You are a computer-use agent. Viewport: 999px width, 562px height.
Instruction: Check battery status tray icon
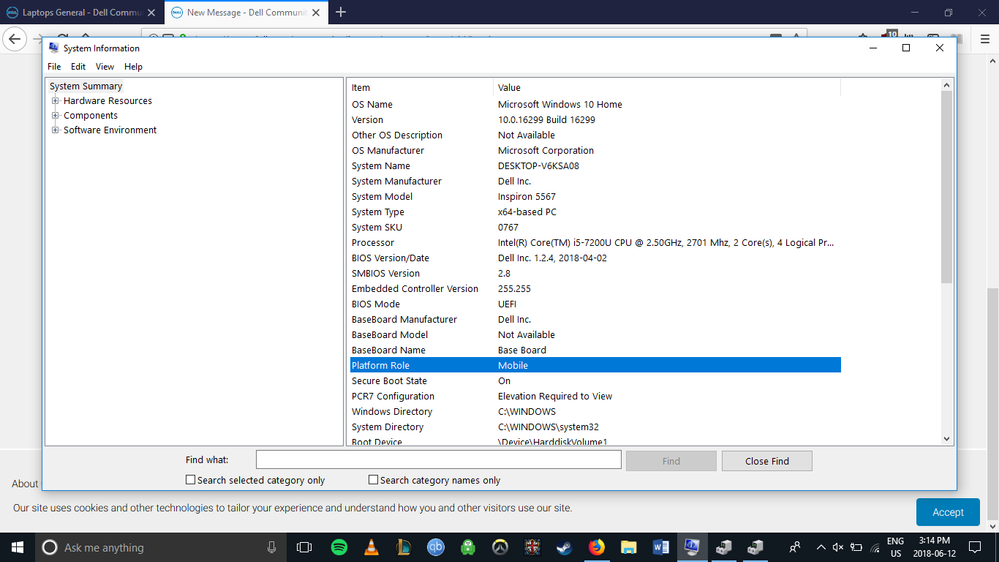[x=856, y=547]
